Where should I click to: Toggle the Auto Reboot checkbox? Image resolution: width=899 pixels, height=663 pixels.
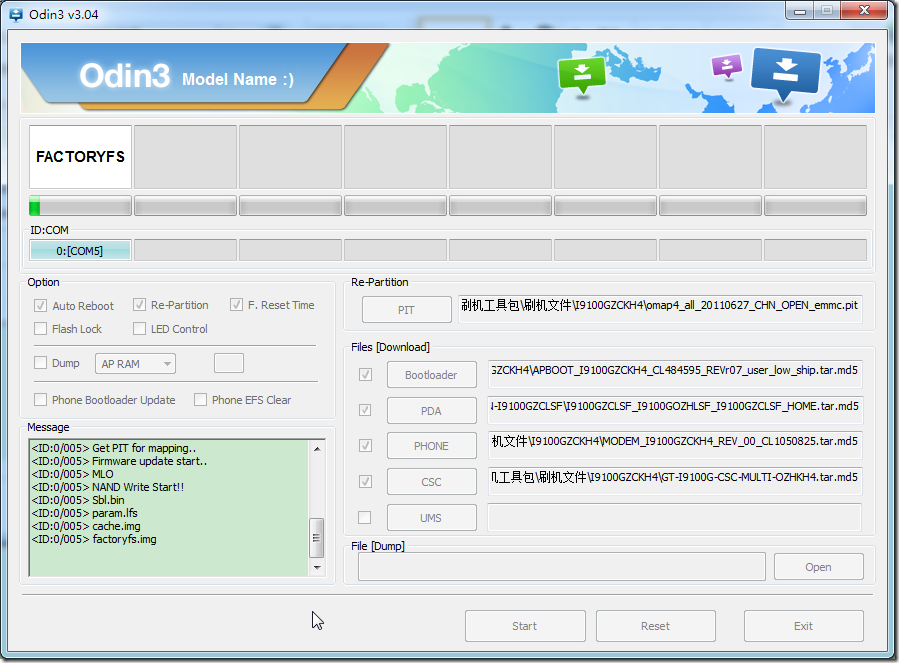click(40, 306)
